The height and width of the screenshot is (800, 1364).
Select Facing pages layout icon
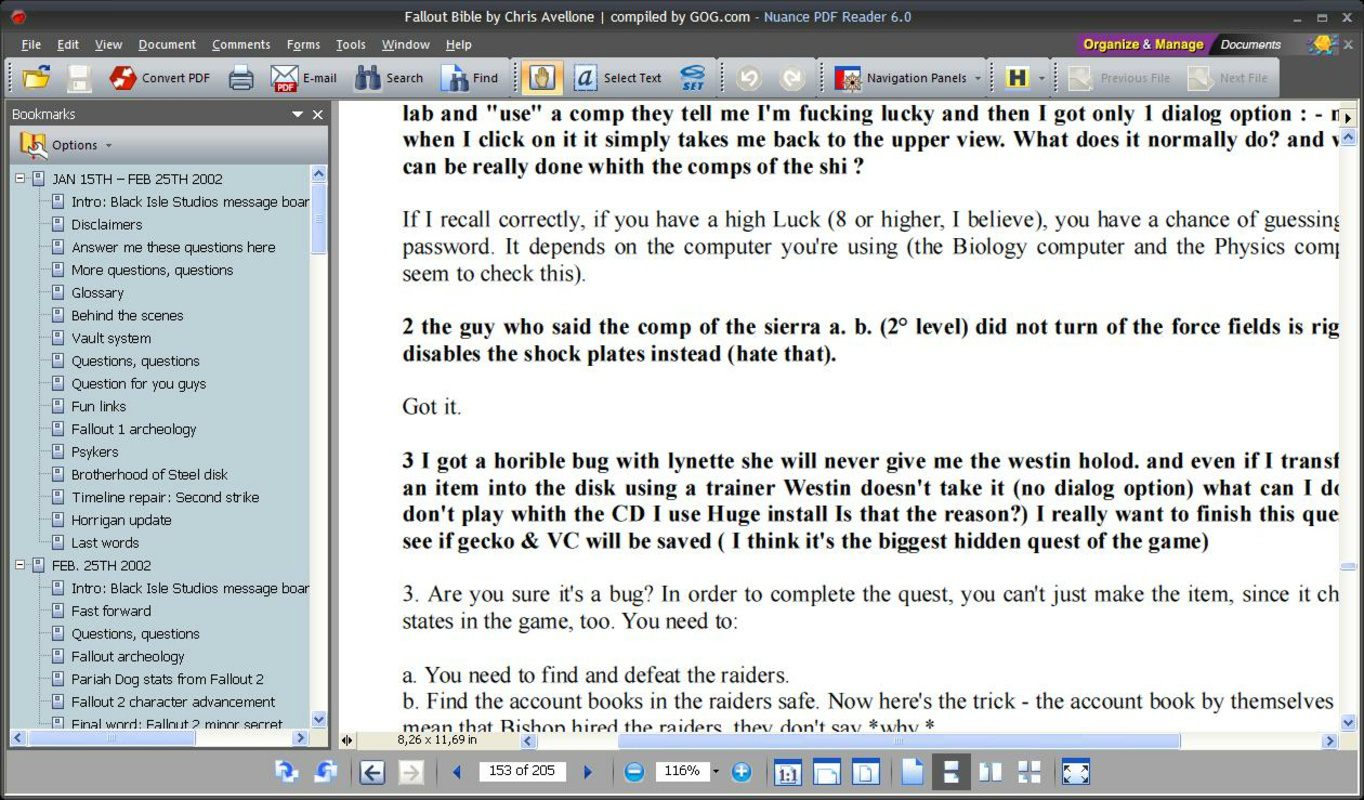990,772
